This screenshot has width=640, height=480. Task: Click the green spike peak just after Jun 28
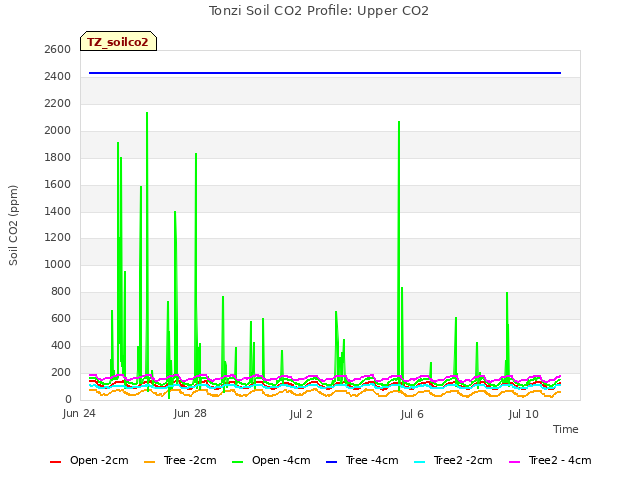point(196,154)
